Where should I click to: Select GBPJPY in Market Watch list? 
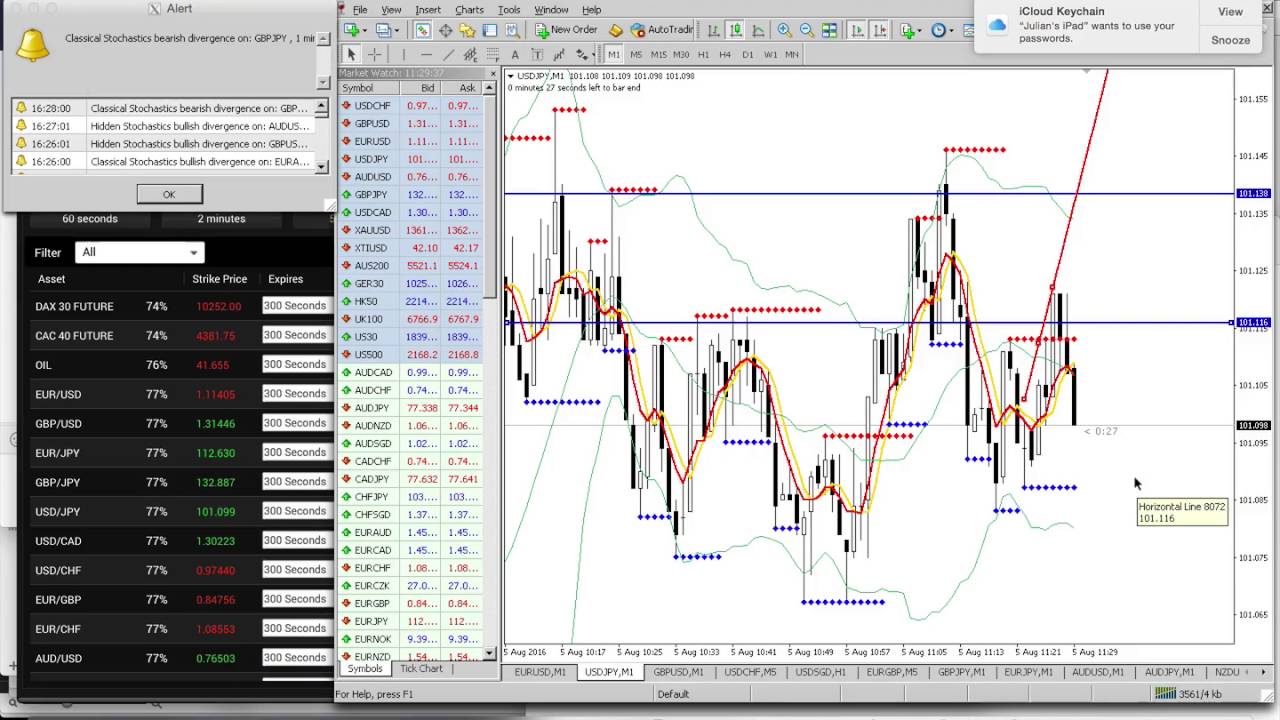point(412,195)
